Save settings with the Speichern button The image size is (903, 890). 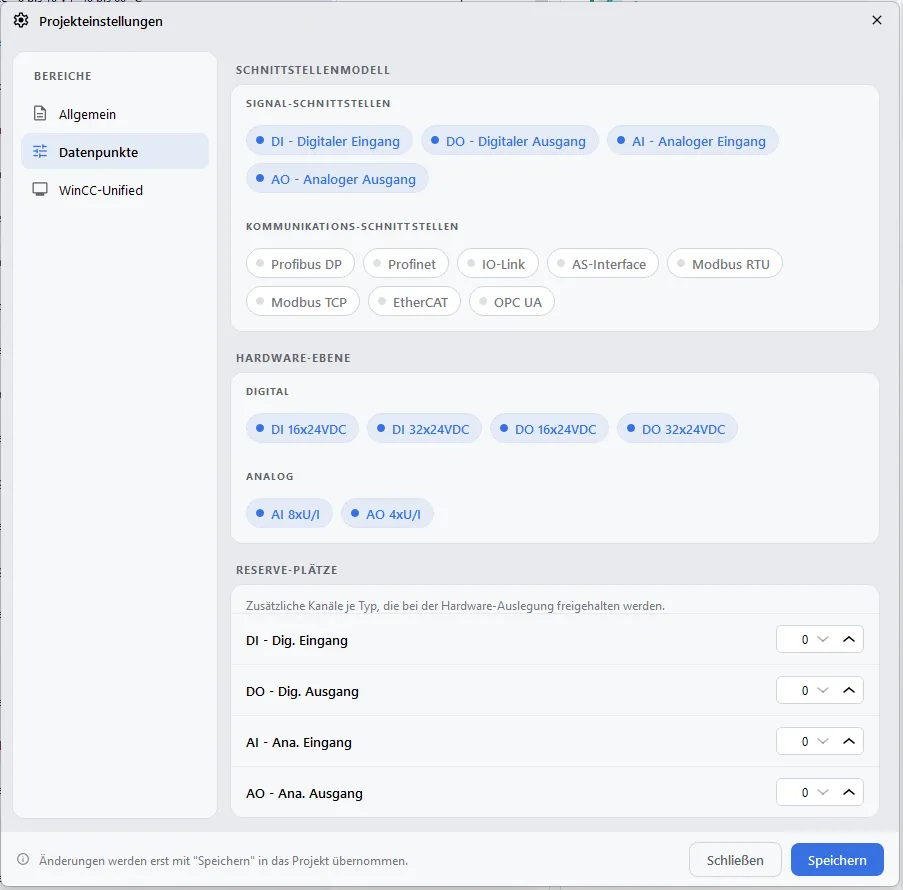coord(837,859)
